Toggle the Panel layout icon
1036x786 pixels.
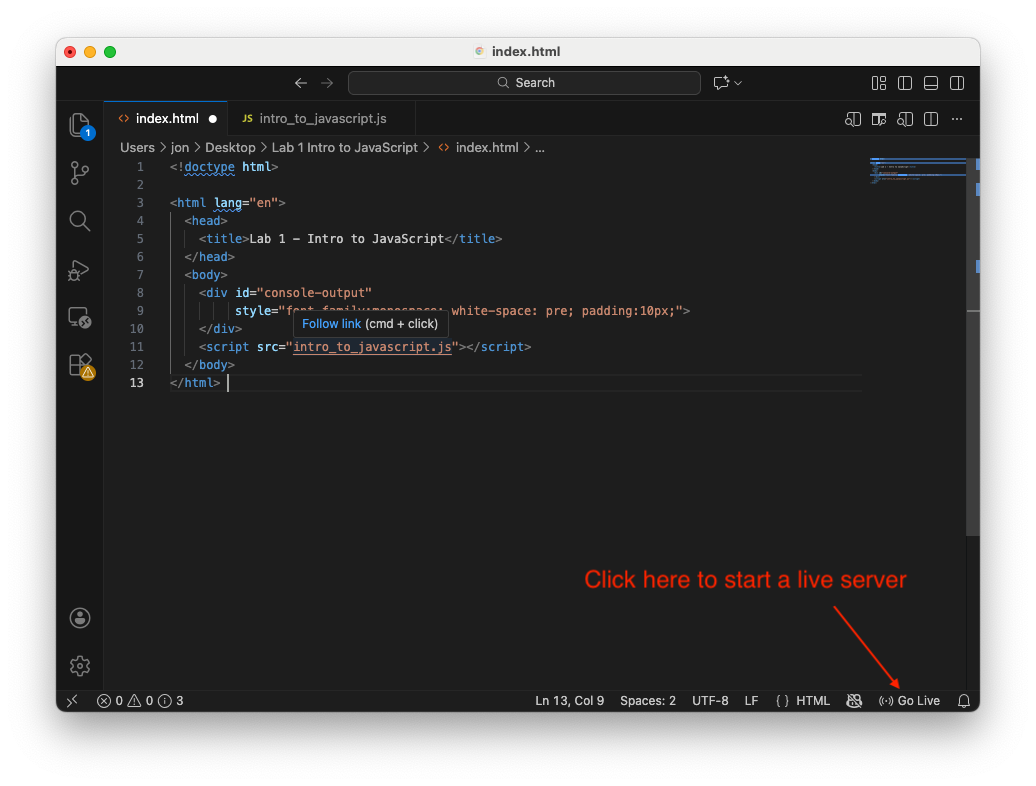[930, 83]
